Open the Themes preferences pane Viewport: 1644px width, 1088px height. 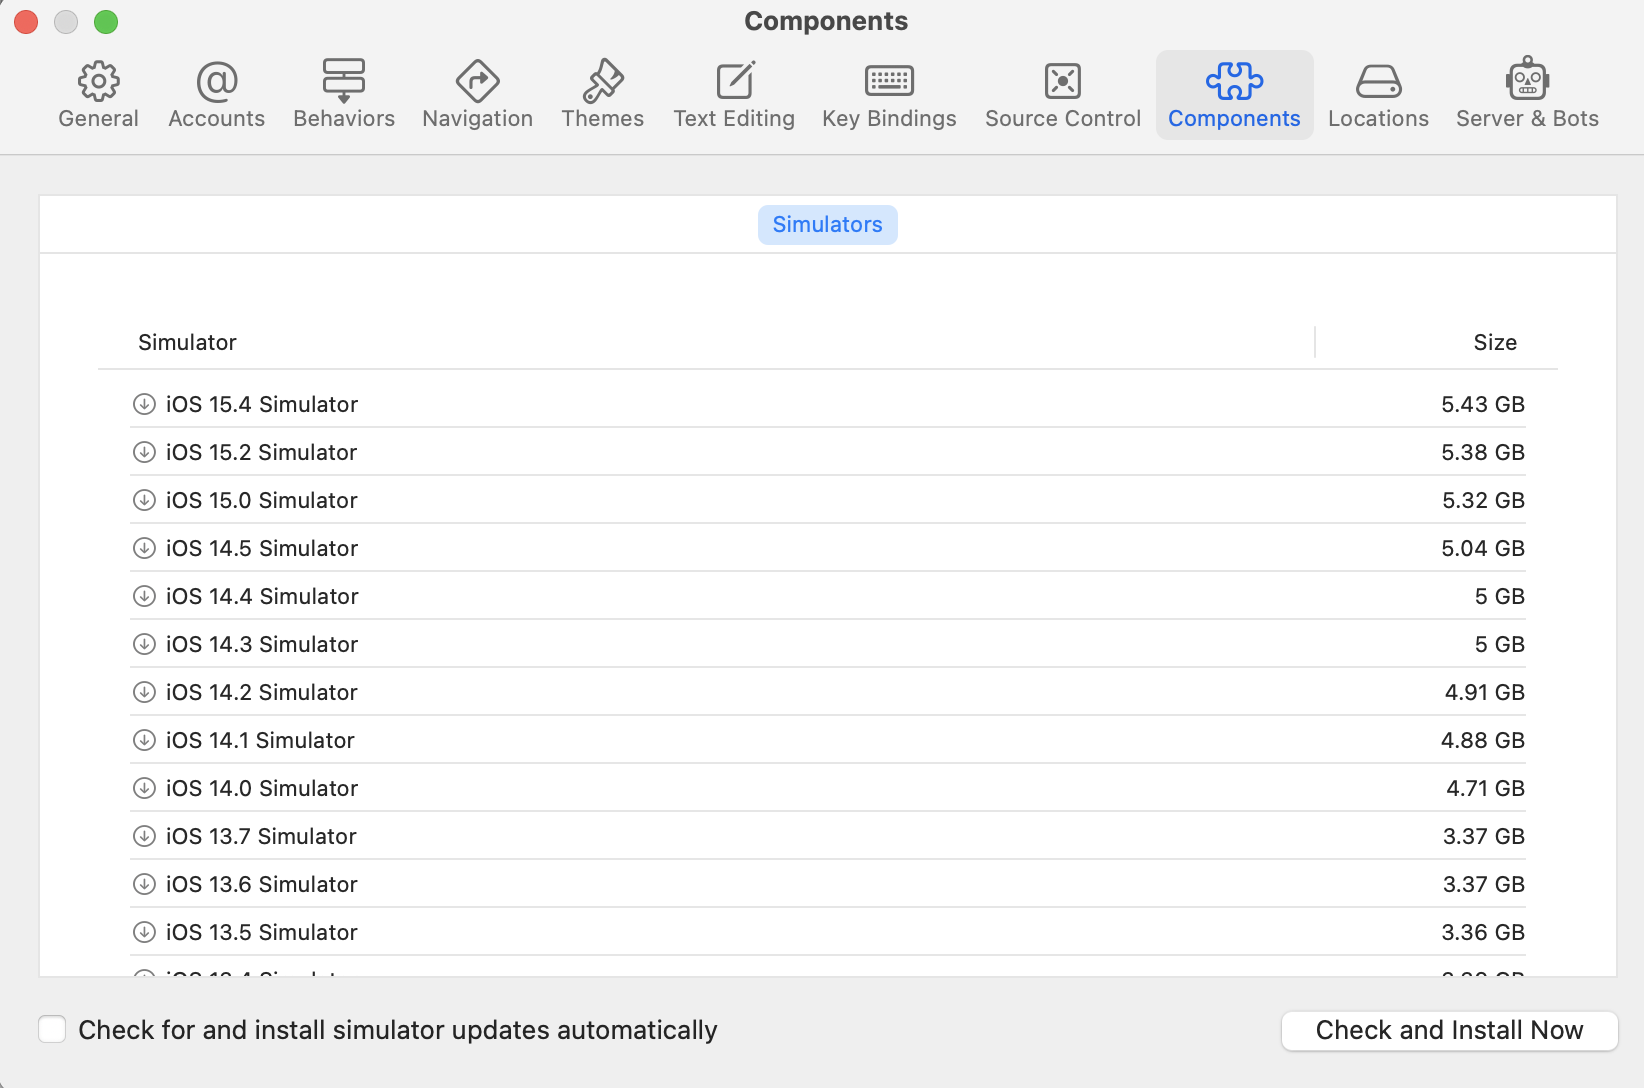[603, 96]
